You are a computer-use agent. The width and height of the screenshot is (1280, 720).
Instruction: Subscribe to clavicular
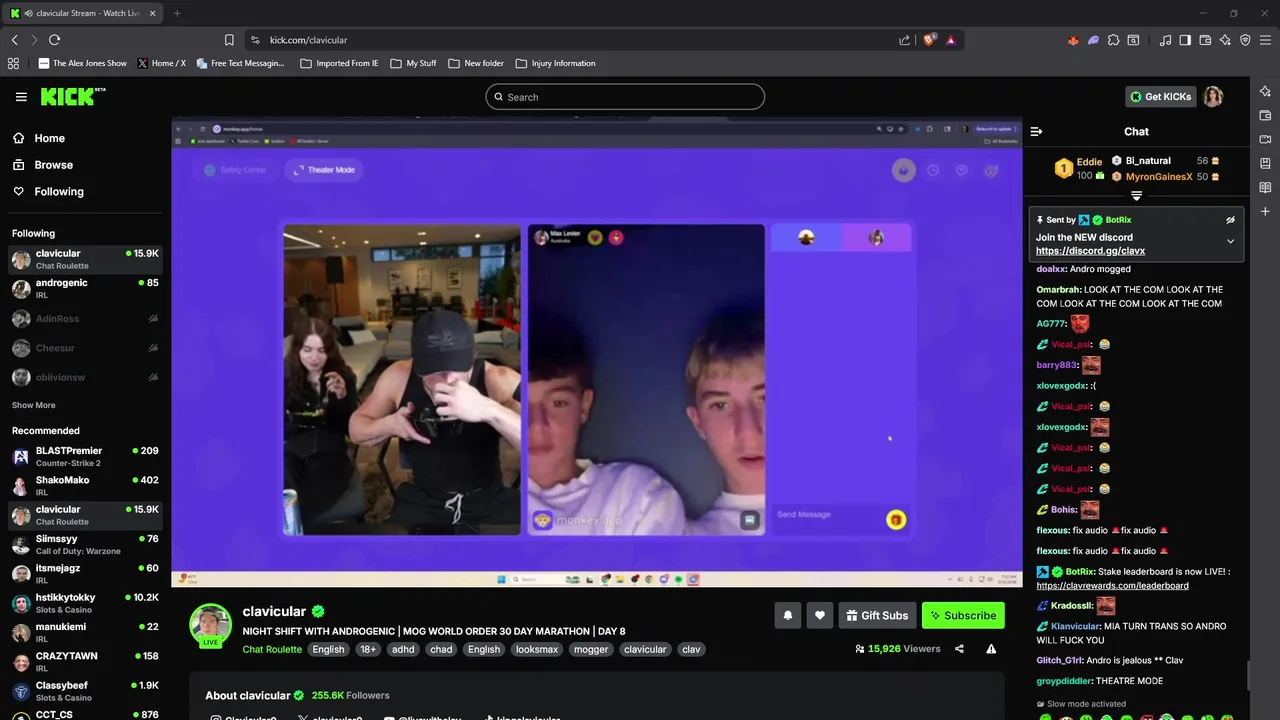[963, 615]
